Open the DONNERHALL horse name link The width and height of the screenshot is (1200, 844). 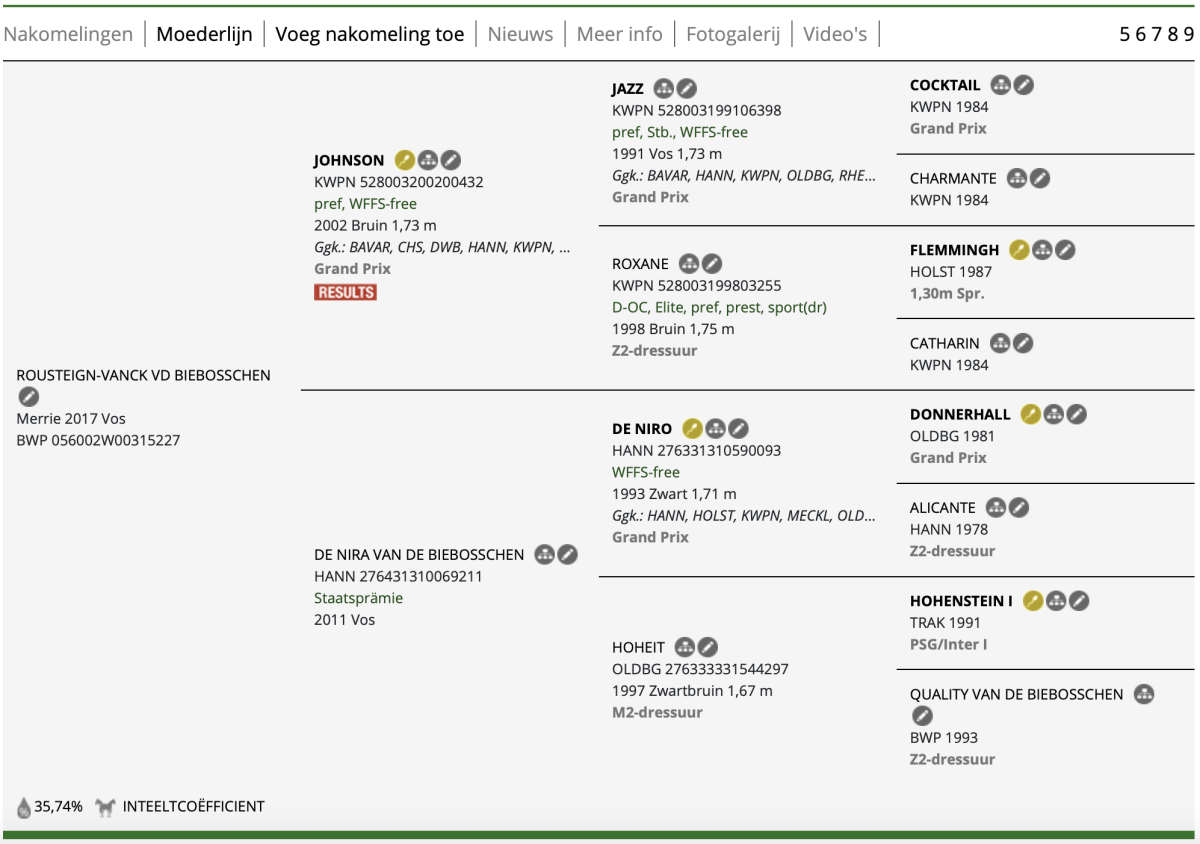pos(961,414)
